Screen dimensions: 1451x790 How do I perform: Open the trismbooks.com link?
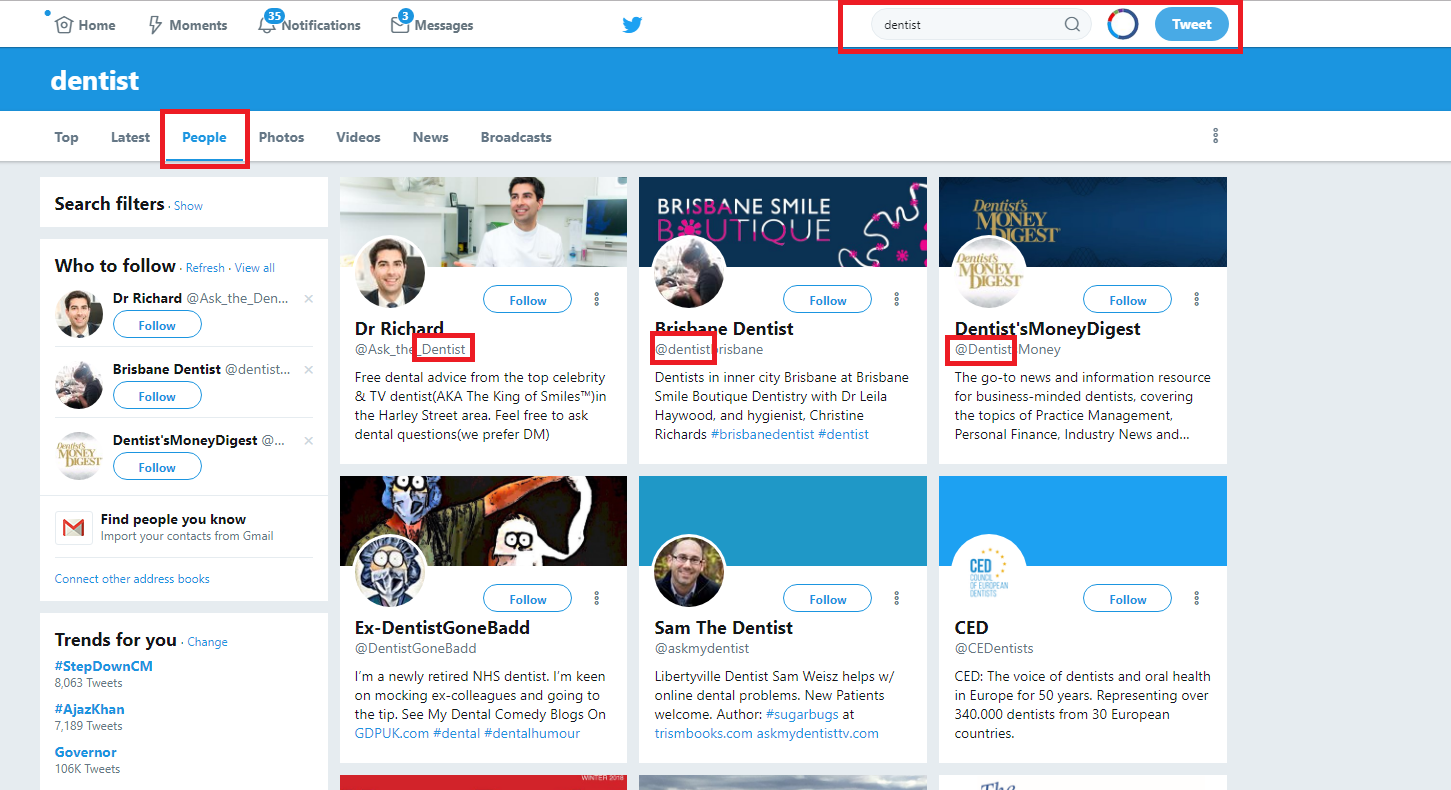(704, 733)
